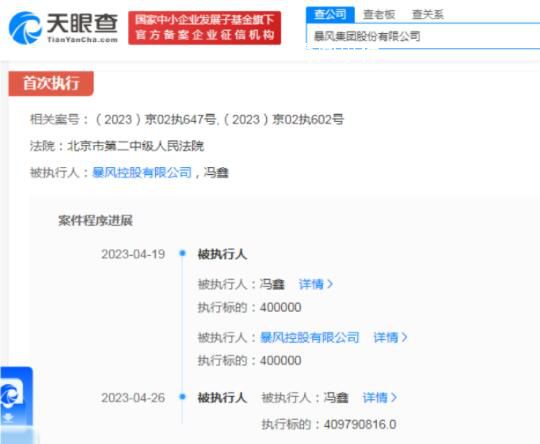Select the 查公司 search tab
The width and height of the screenshot is (540, 444).
tap(330, 14)
